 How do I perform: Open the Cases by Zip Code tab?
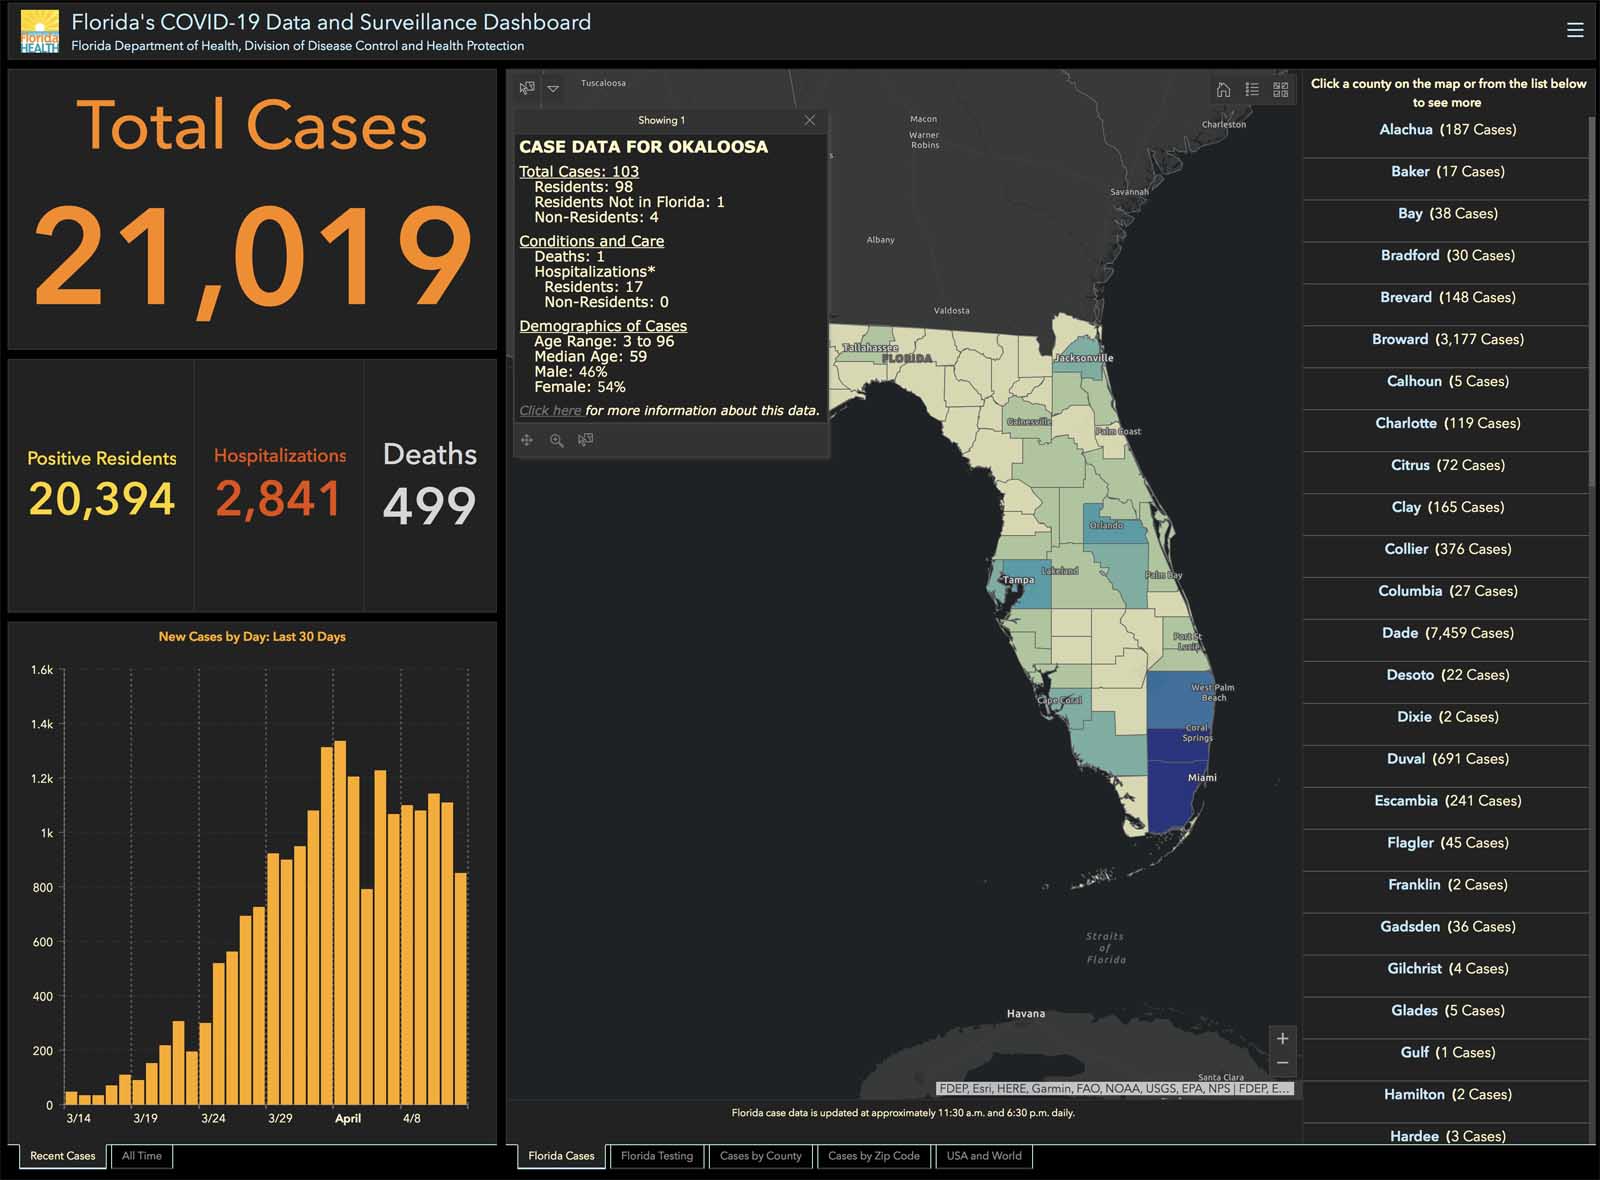(x=874, y=1156)
